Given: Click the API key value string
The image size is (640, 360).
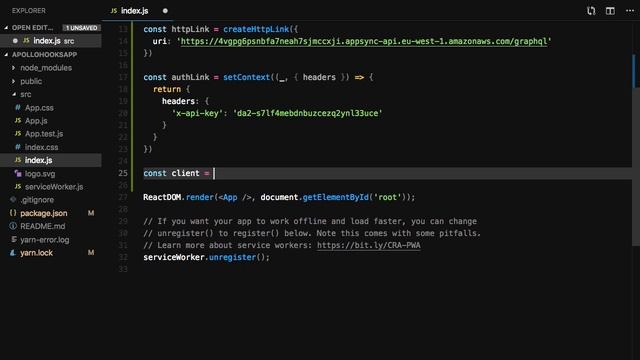Looking at the screenshot, I should (308, 113).
